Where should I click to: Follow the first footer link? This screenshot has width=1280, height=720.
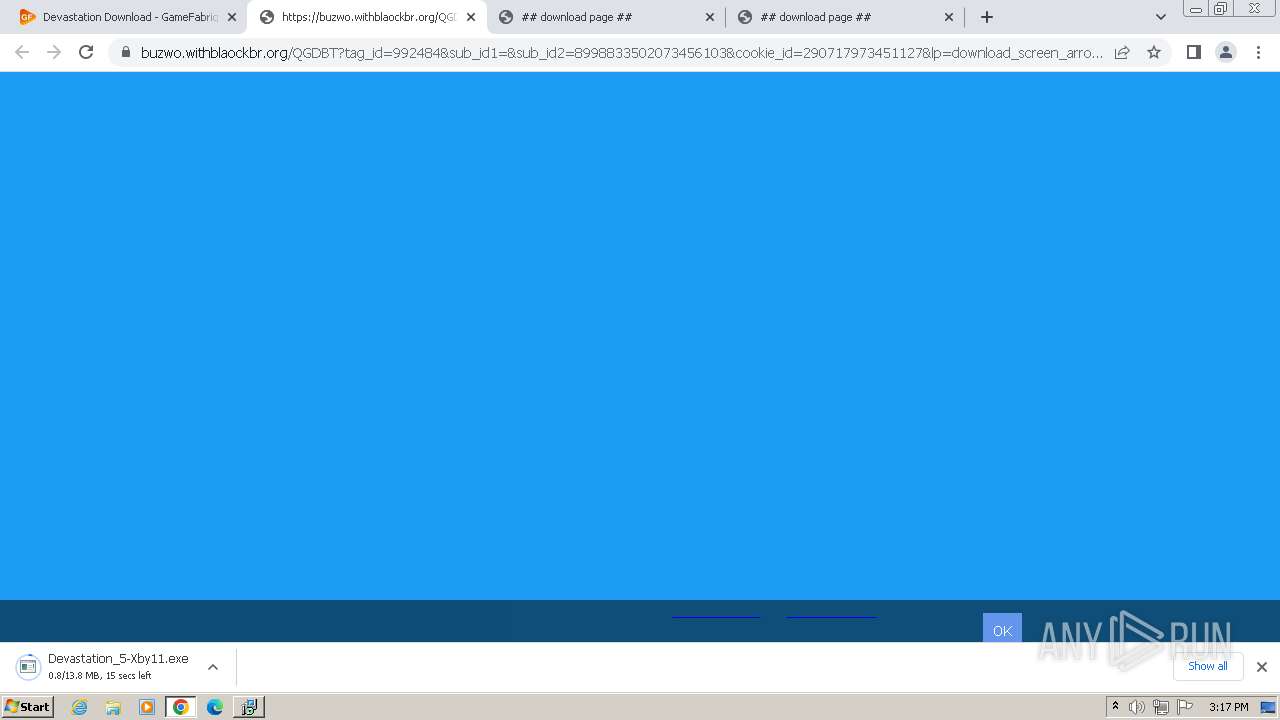click(716, 617)
